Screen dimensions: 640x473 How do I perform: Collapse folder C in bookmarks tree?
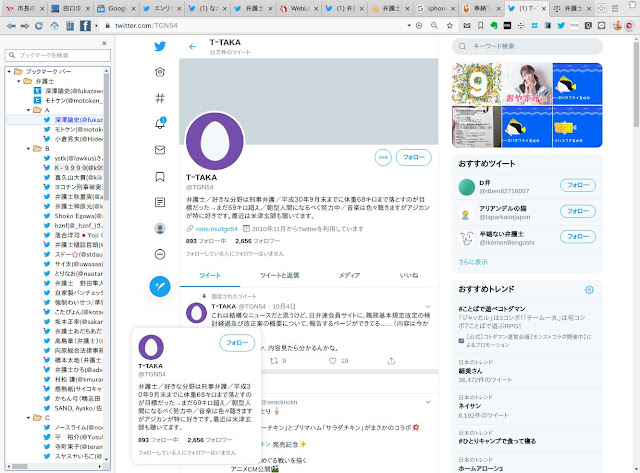[28, 418]
